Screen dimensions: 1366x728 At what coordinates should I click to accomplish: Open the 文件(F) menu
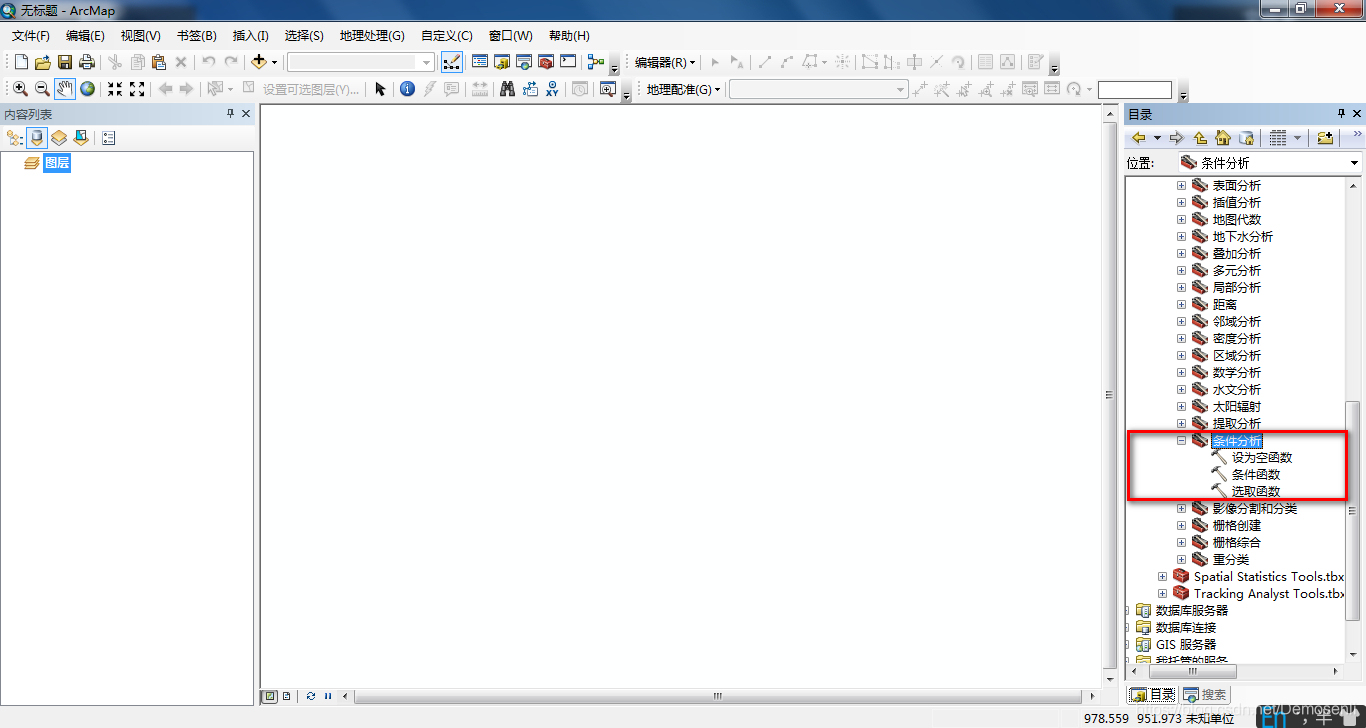coord(31,35)
